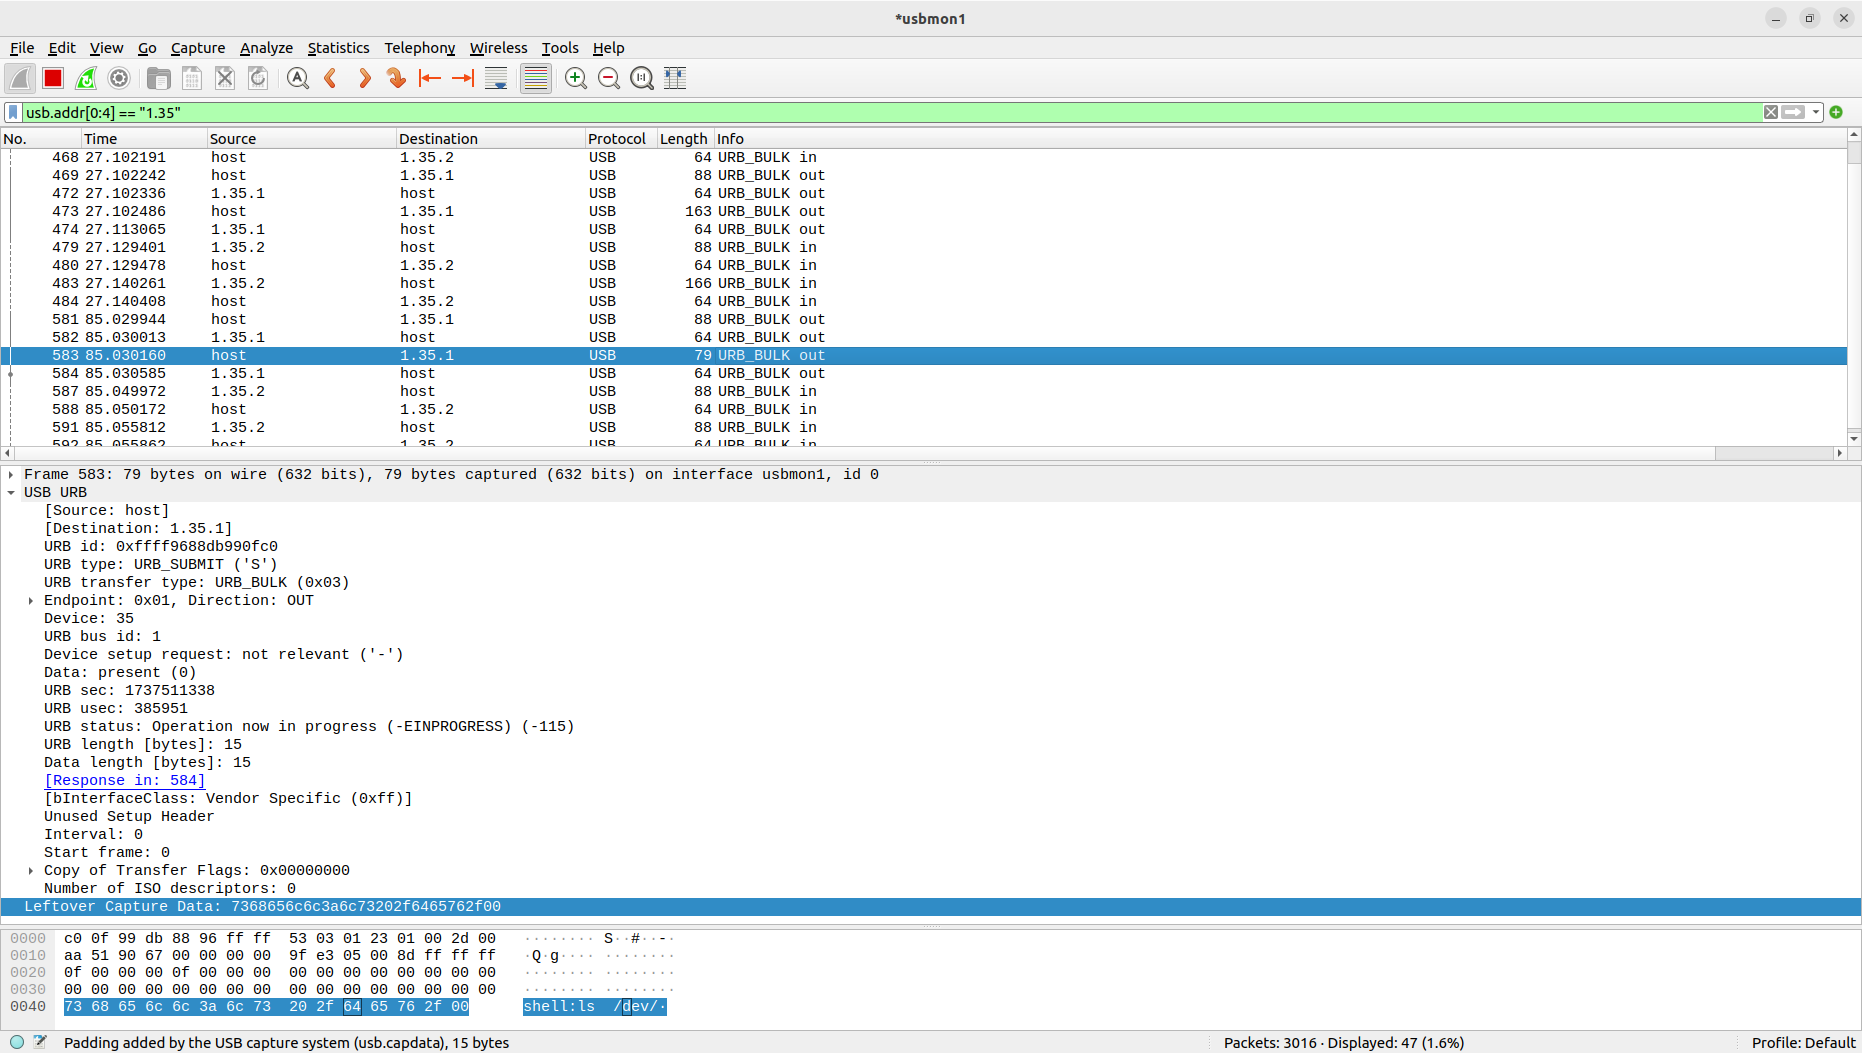1862x1053 pixels.
Task: Clear the display filter with X button
Action: point(1771,112)
